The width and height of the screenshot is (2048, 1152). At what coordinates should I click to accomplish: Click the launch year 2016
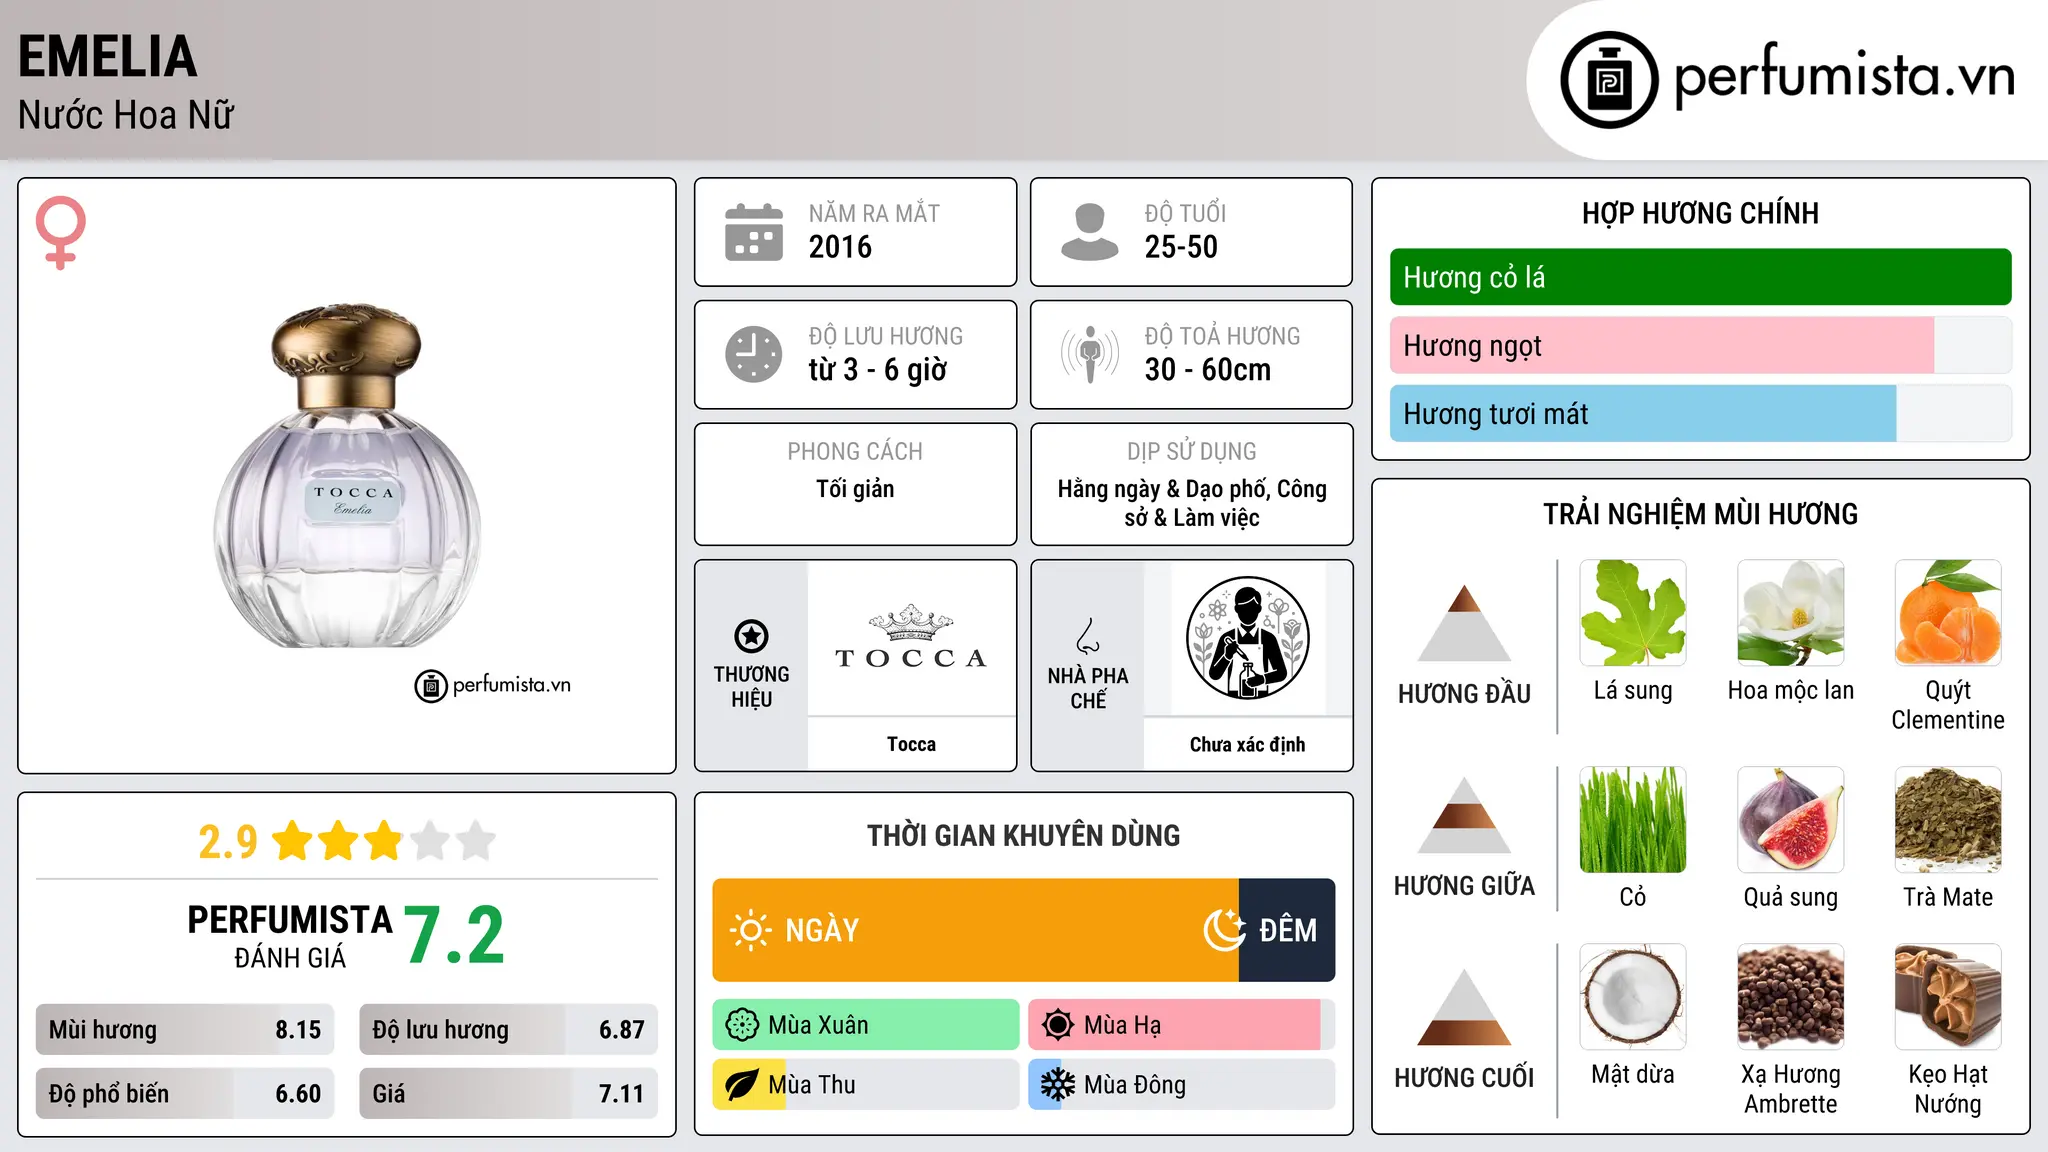840,247
